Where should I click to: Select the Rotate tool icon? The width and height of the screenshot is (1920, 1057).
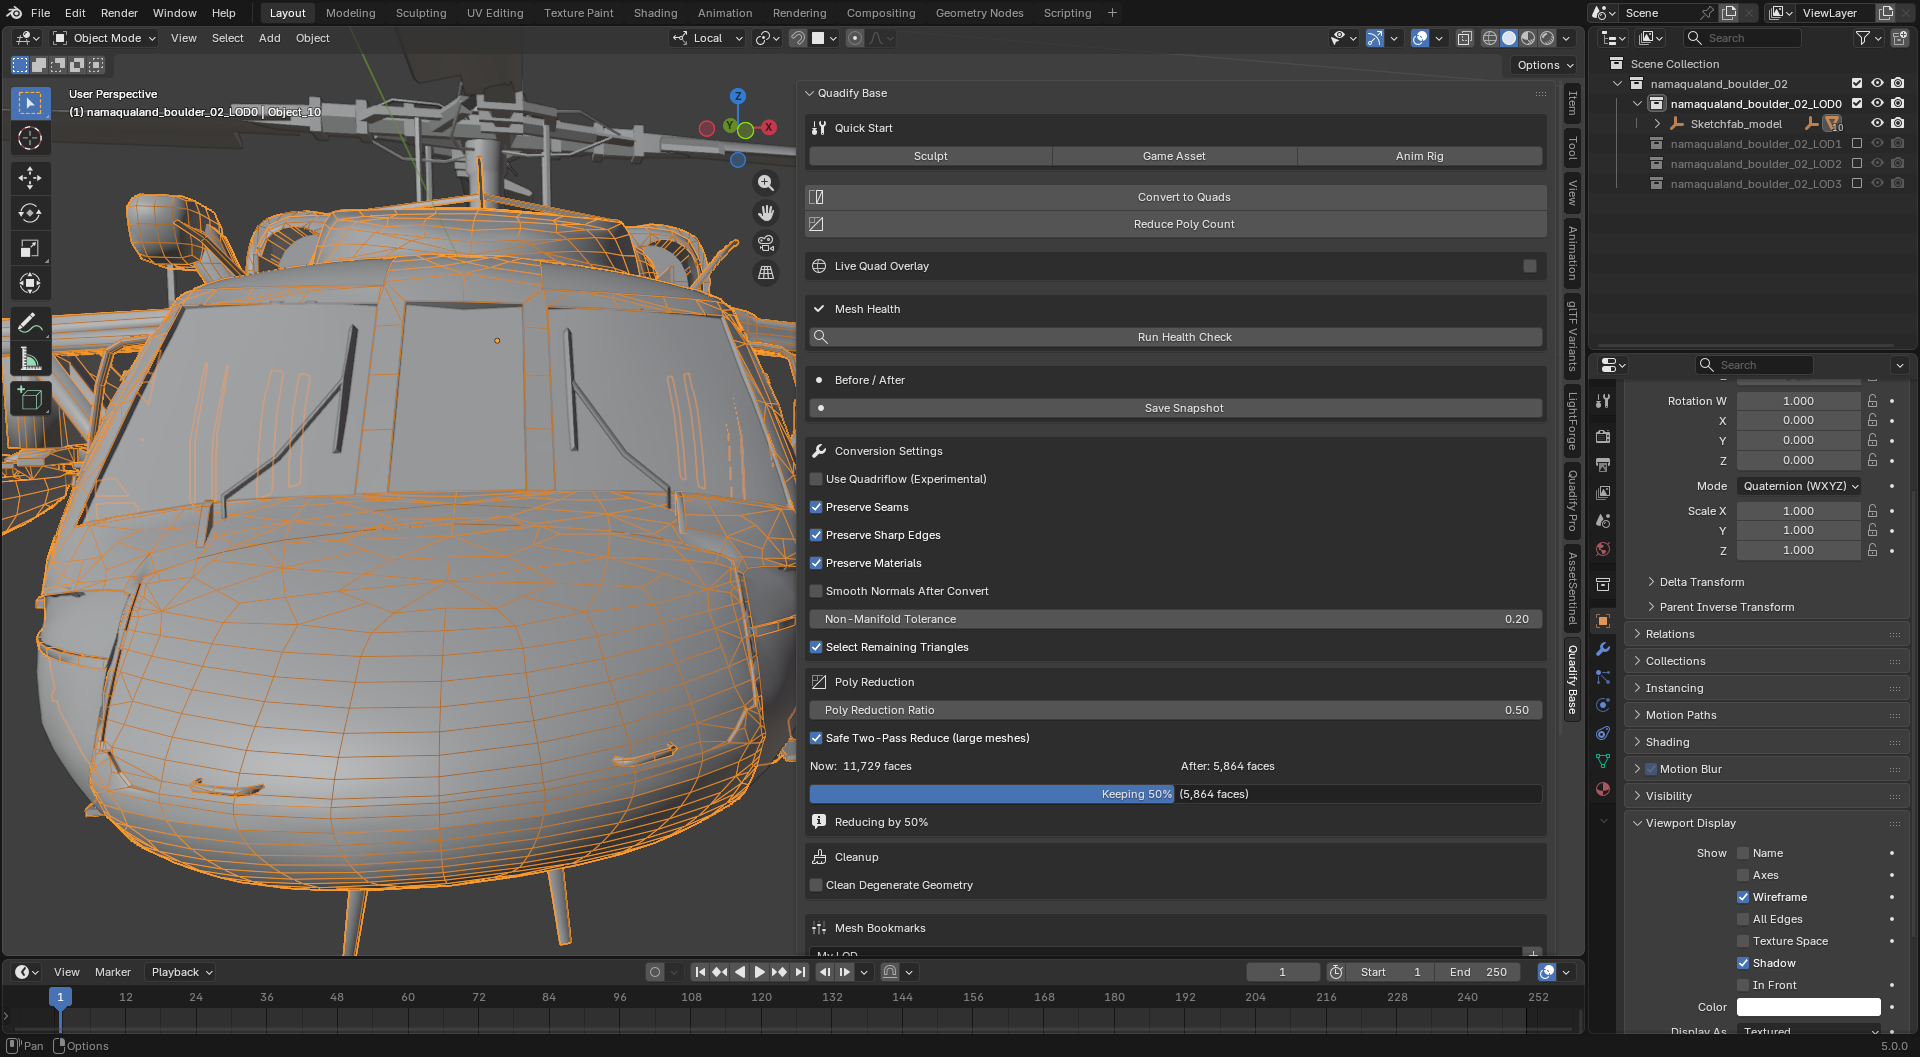pos(30,213)
